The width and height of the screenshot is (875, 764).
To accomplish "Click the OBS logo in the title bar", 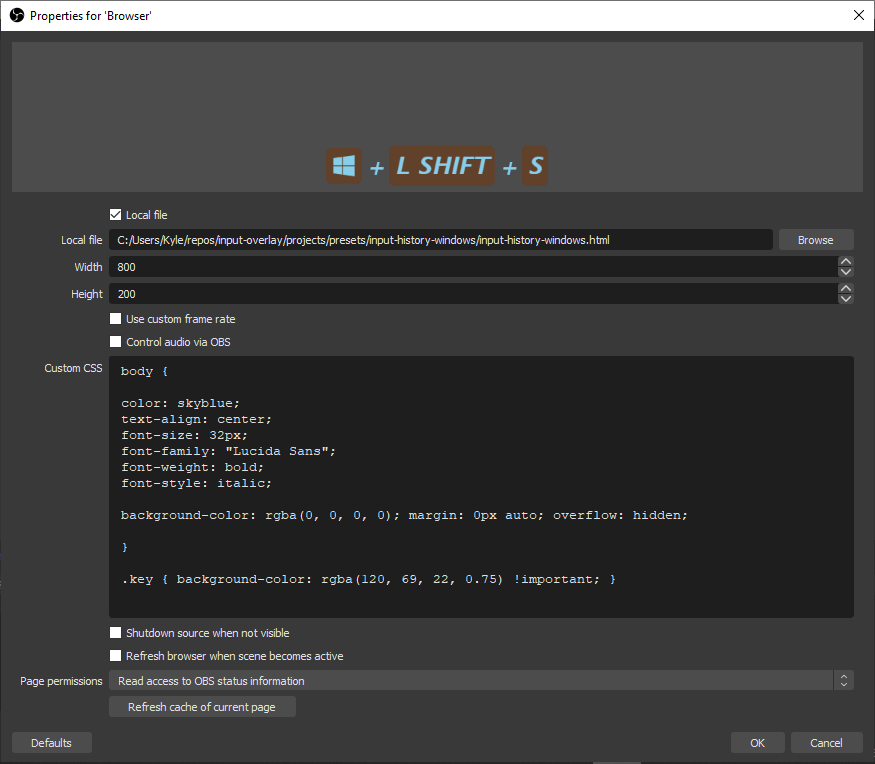I will click(x=15, y=15).
